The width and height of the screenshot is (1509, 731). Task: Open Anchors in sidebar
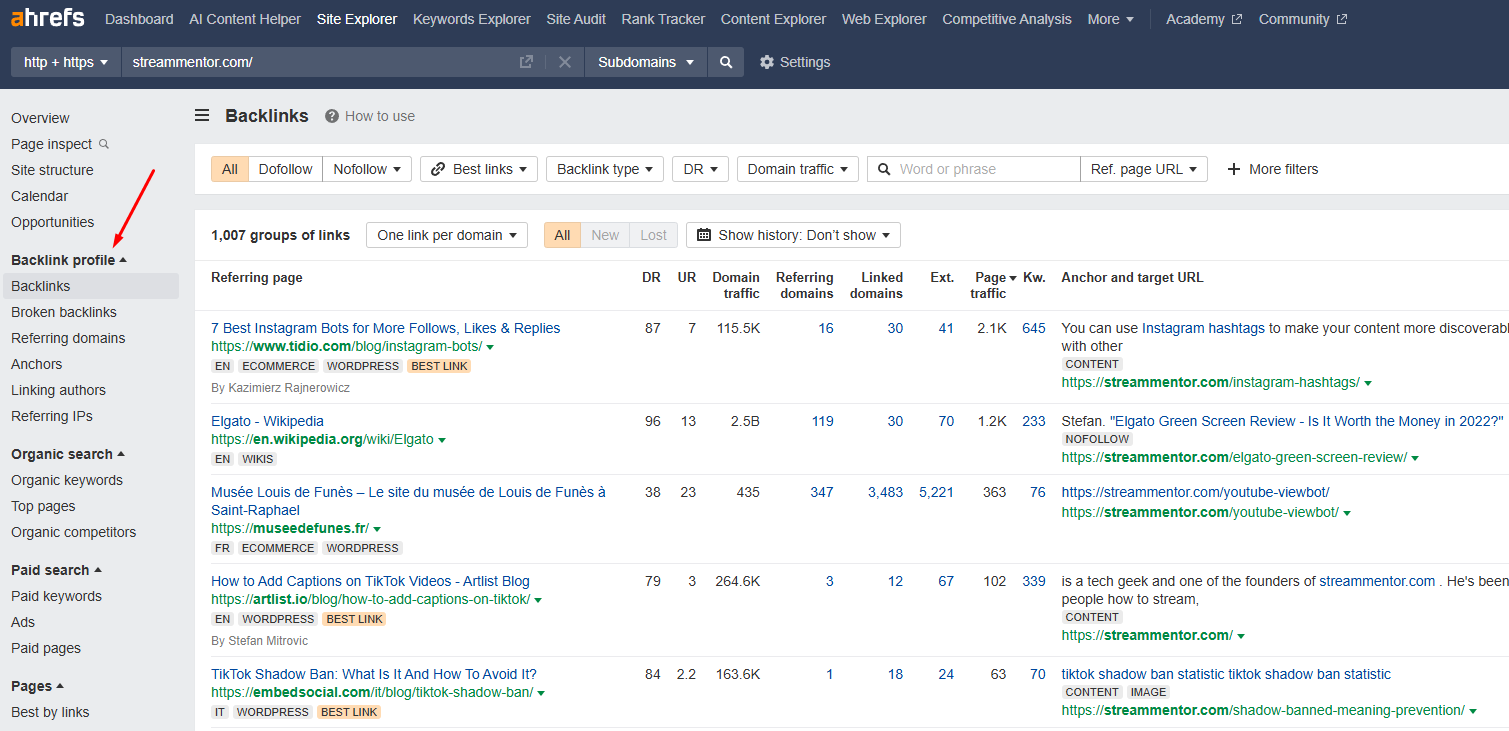[37, 364]
